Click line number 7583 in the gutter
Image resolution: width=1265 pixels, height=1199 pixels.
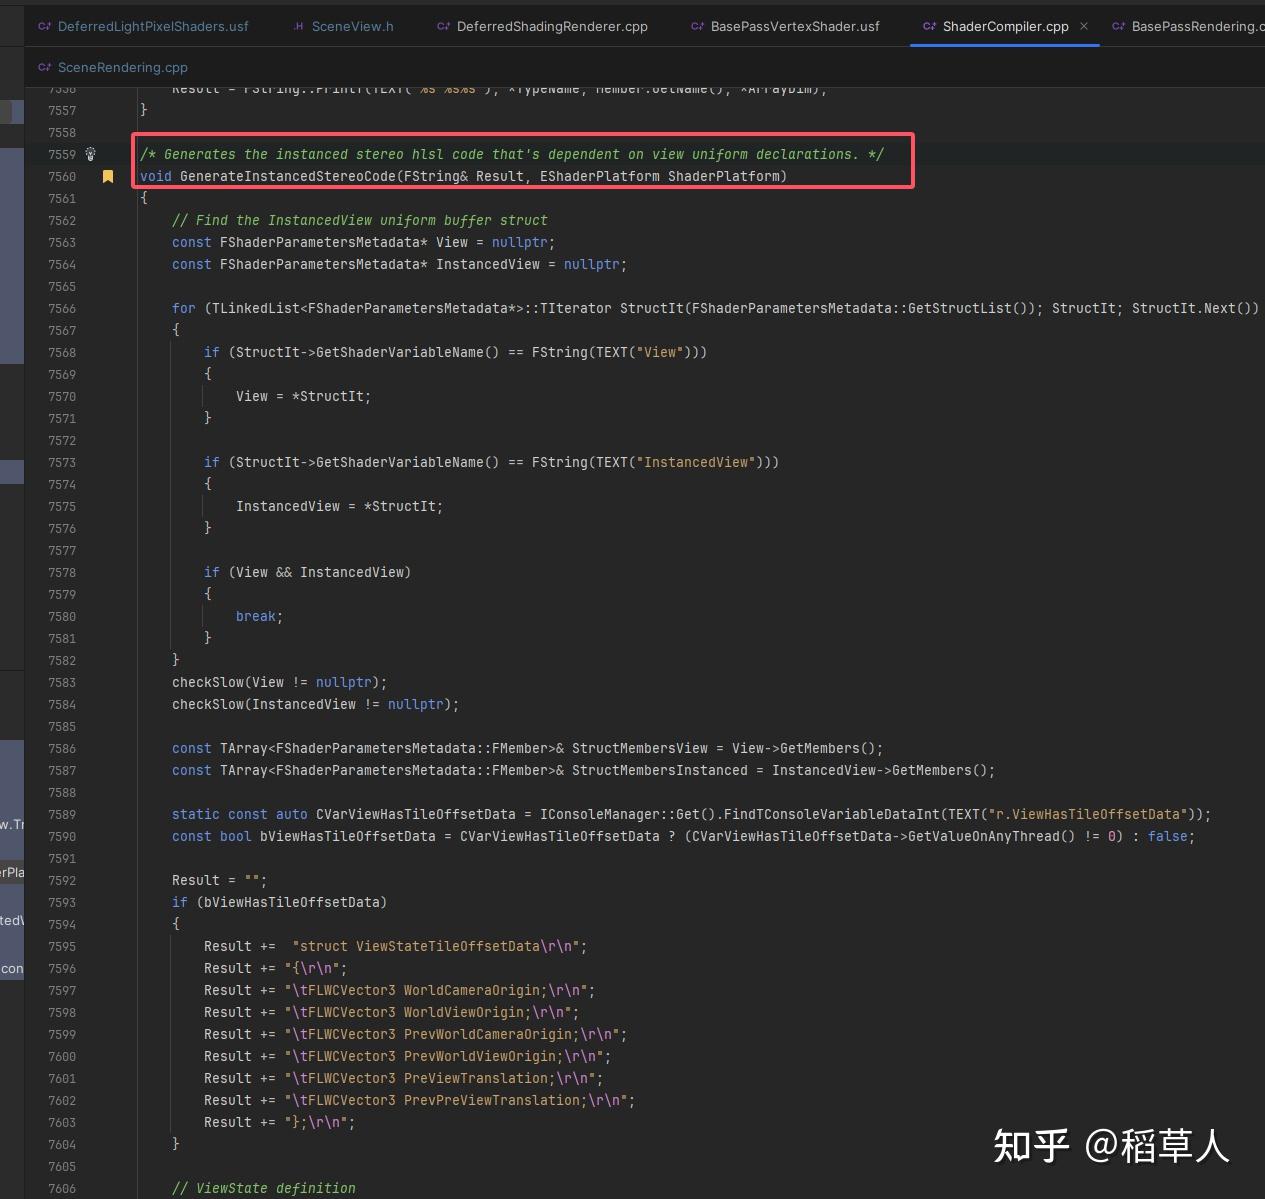click(62, 681)
